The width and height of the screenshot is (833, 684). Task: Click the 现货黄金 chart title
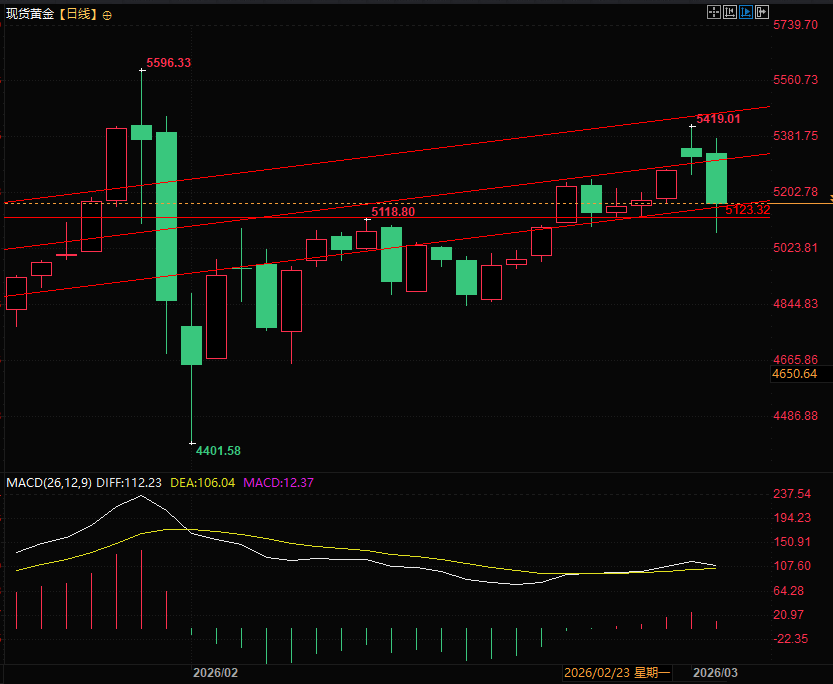click(30, 14)
